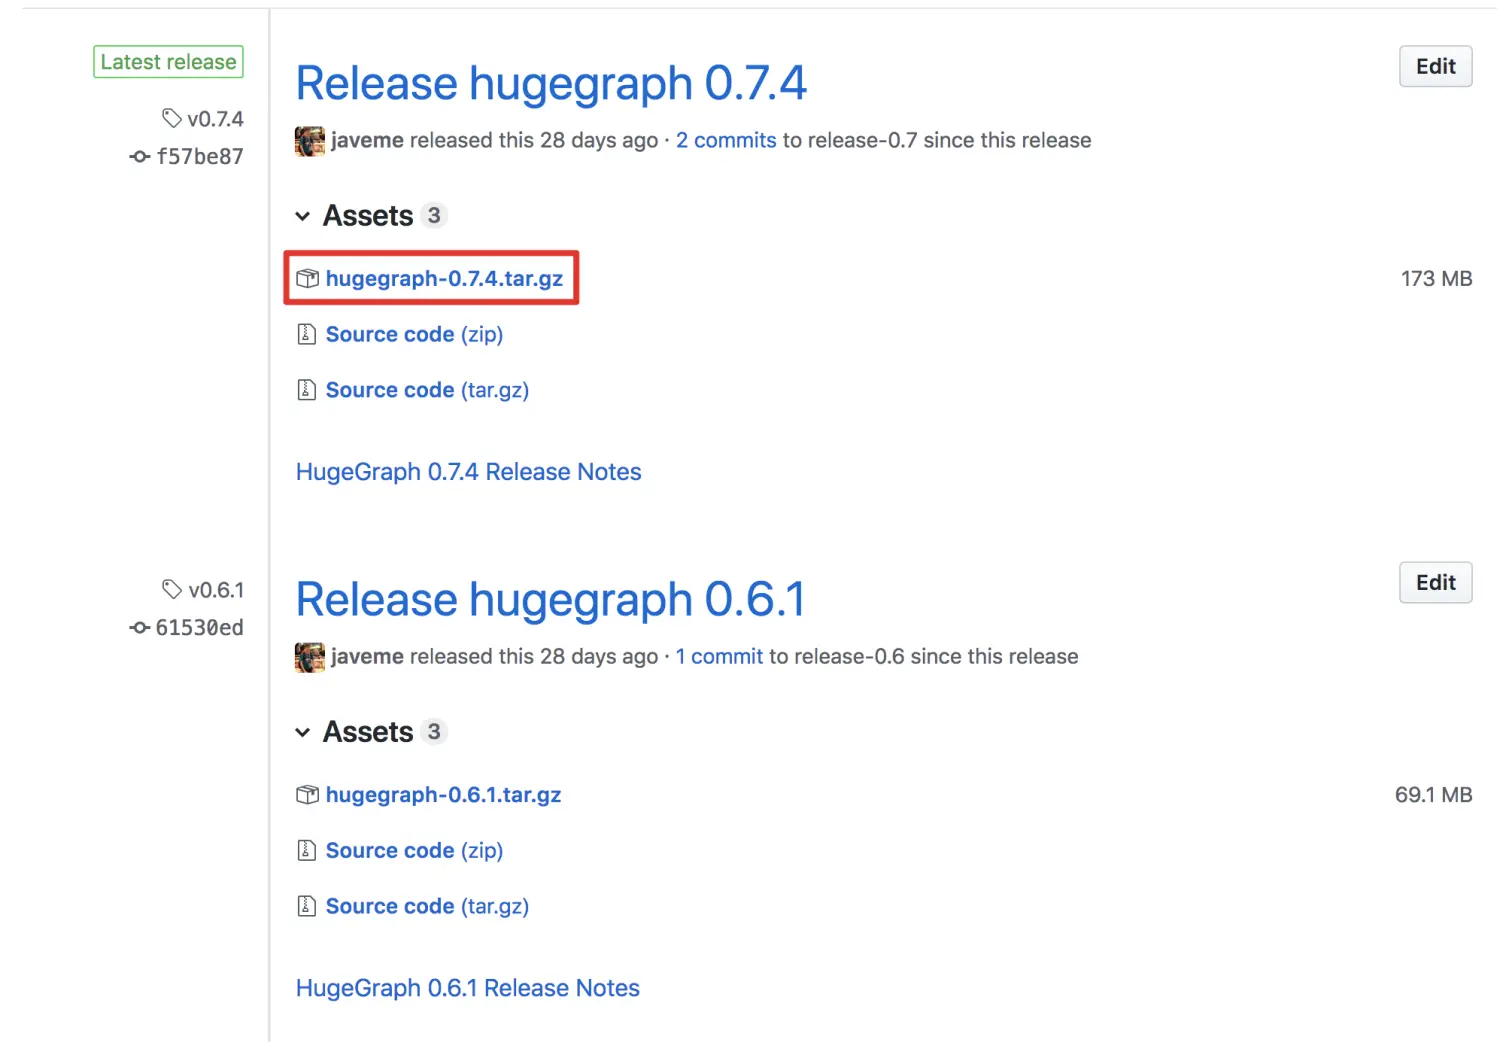
Task: Click the 69.1 MB file size text
Action: click(1433, 795)
